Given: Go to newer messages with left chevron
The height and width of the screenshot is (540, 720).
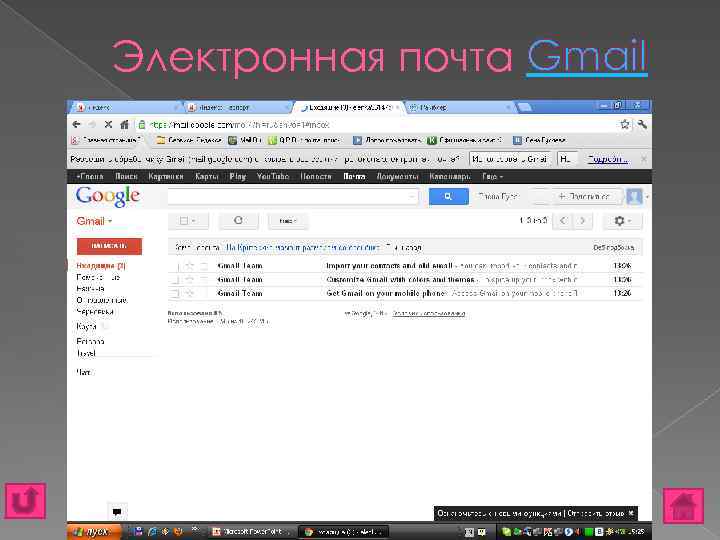Looking at the screenshot, I should coord(563,221).
